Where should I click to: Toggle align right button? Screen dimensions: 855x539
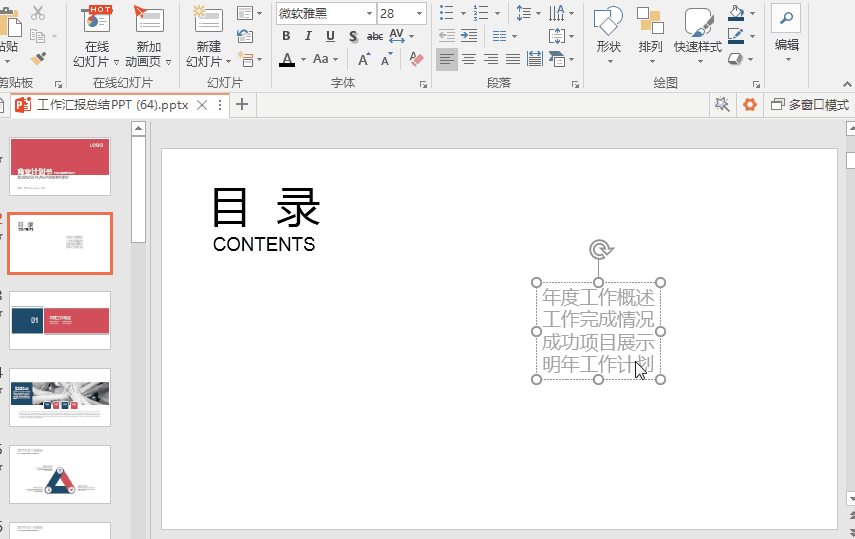pos(491,59)
